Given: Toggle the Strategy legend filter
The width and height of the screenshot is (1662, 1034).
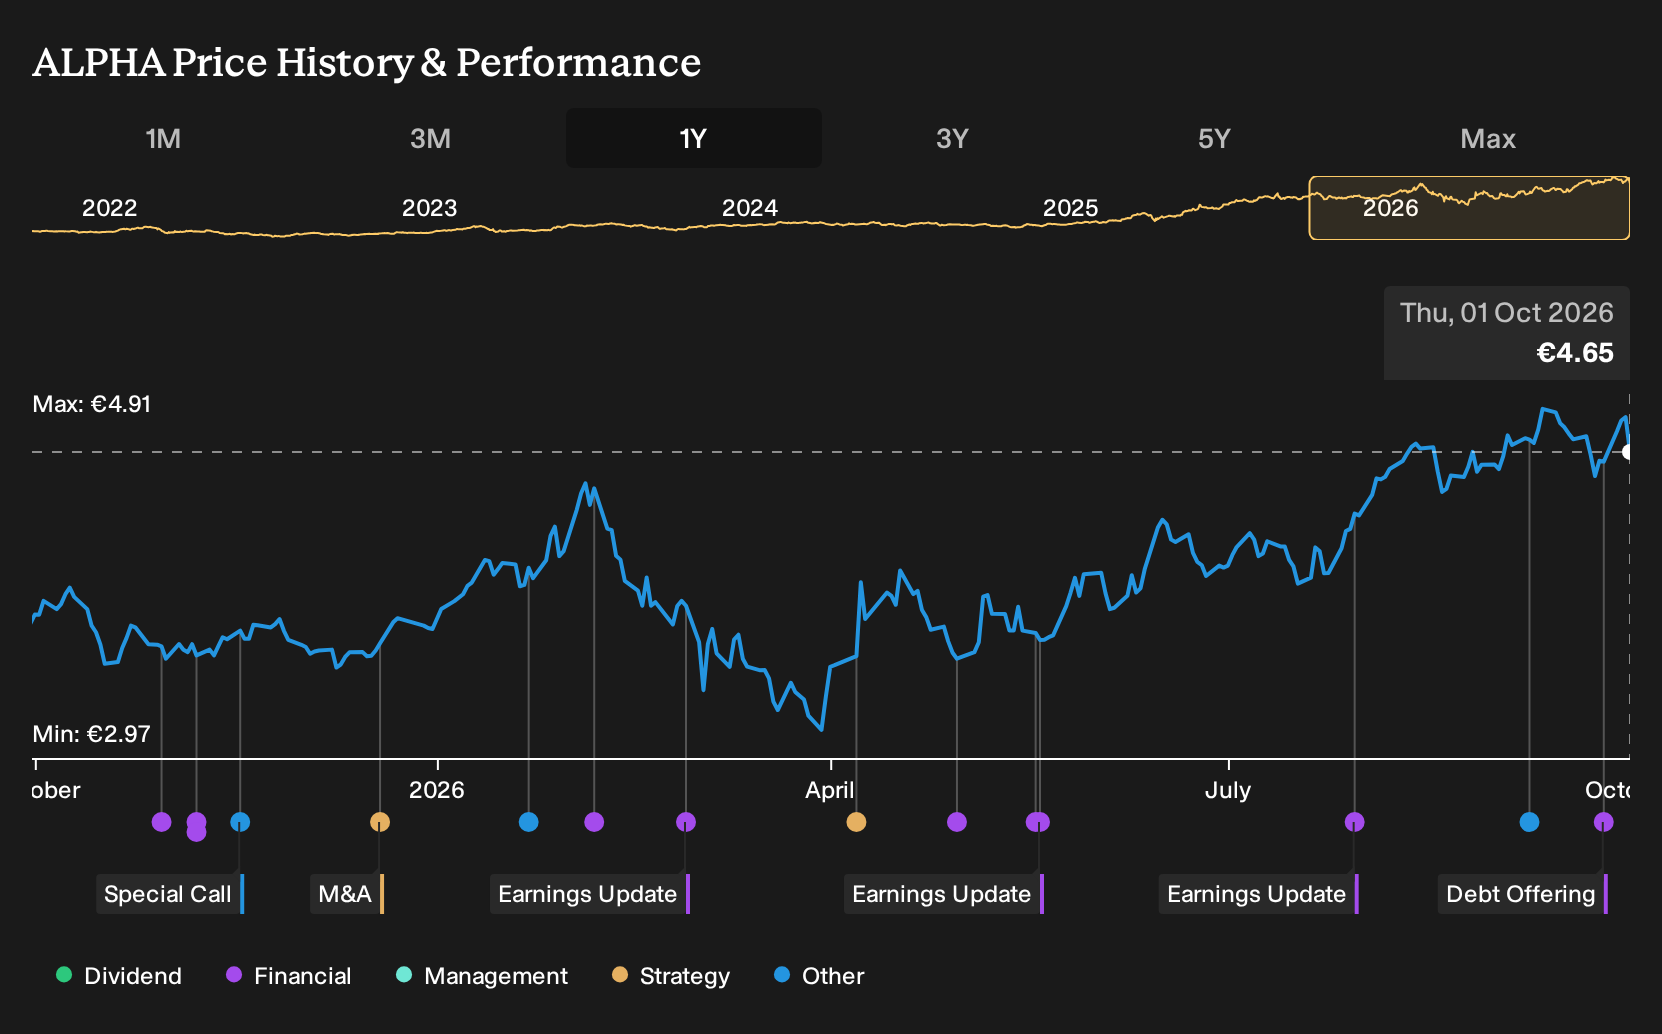Looking at the screenshot, I should (671, 976).
